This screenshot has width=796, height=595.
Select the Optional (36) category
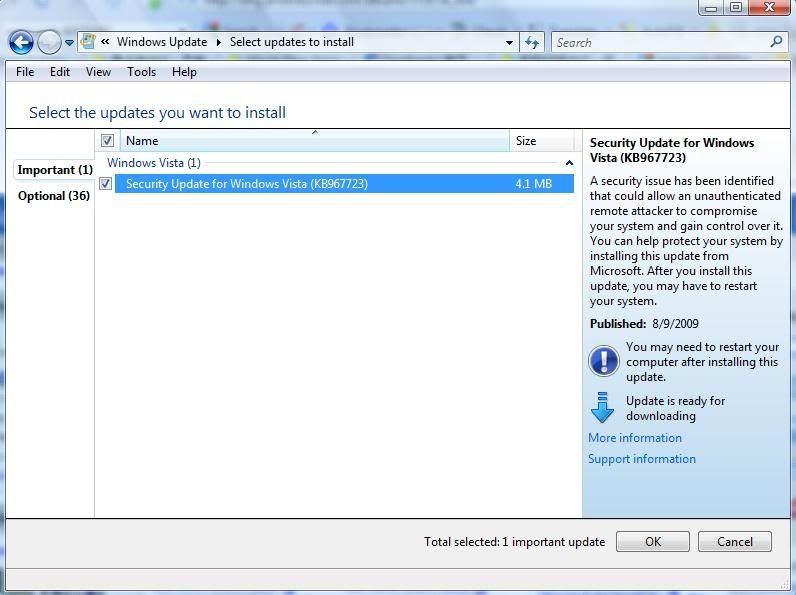[x=54, y=196]
